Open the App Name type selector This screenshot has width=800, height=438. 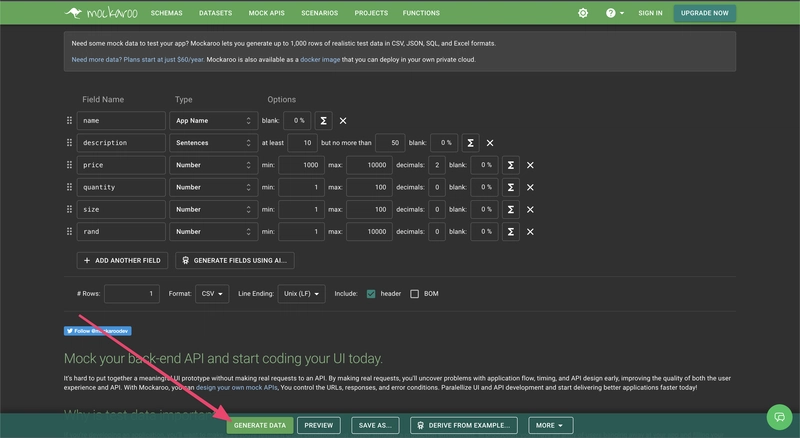click(x=213, y=121)
